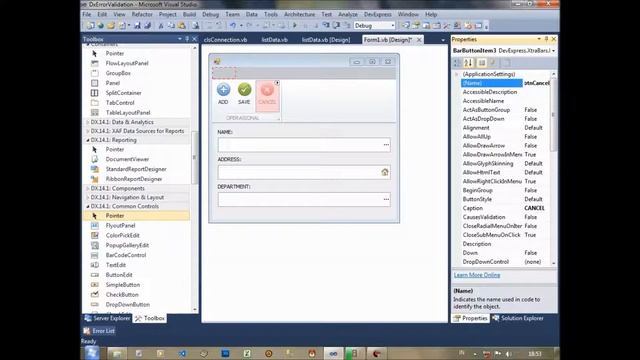Click the Save icon in main toolbar
The height and width of the screenshot is (360, 640).
(137, 26)
